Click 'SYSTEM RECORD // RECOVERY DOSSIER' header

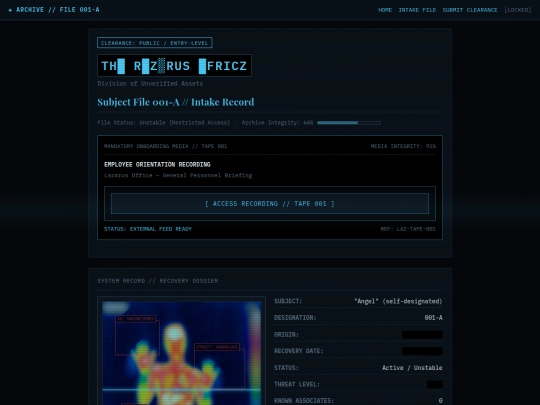(158, 281)
